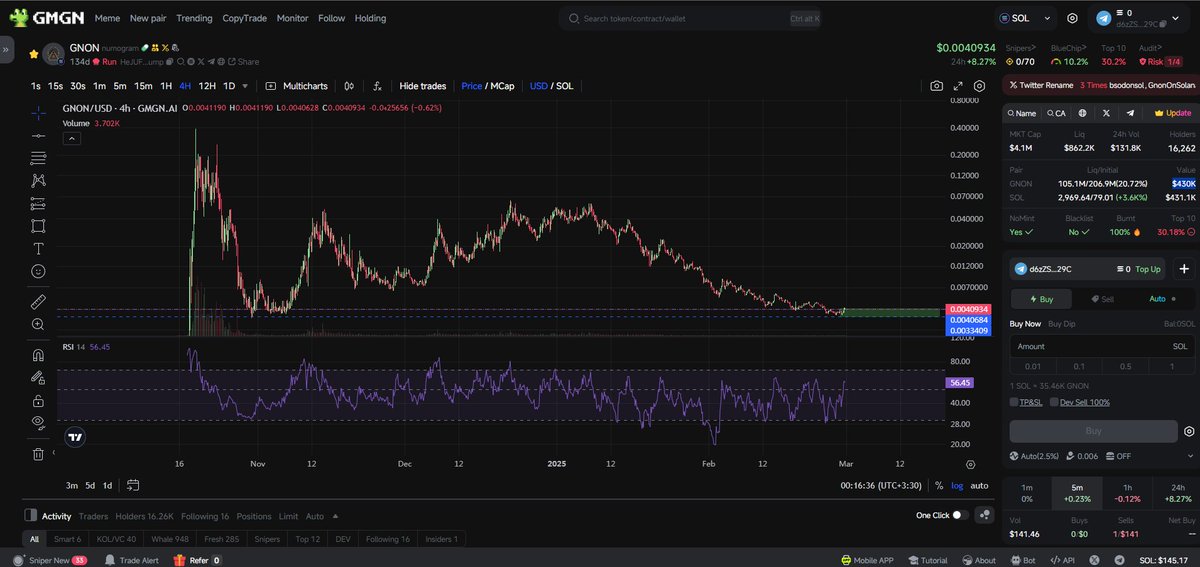
Task: Take a chart snapshot with the camera icon
Action: click(936, 86)
